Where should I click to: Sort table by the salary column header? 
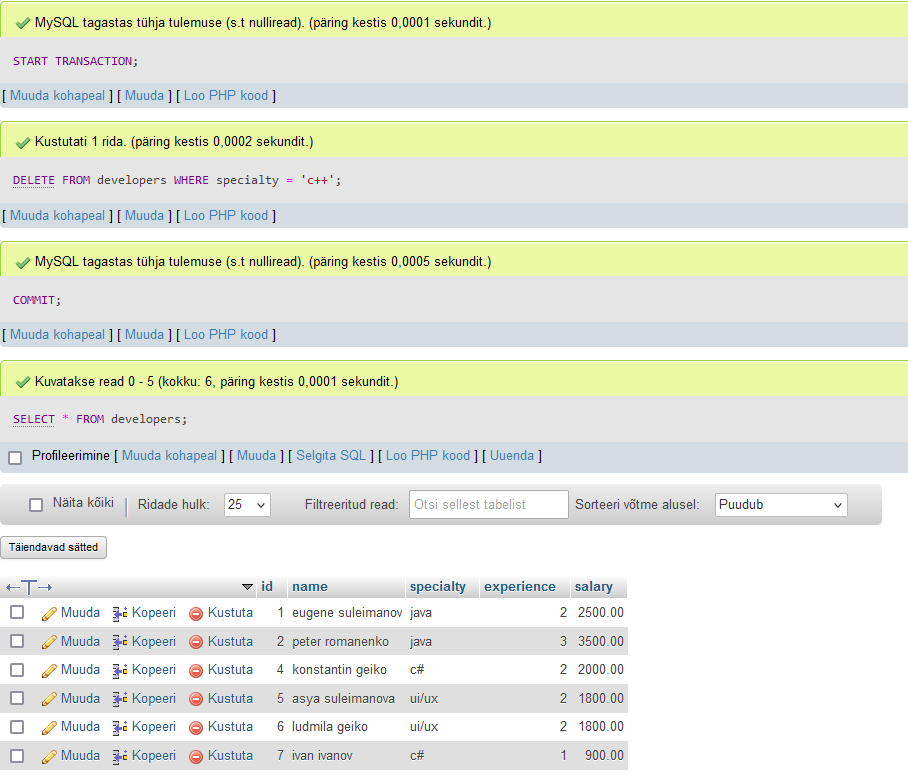tap(593, 587)
